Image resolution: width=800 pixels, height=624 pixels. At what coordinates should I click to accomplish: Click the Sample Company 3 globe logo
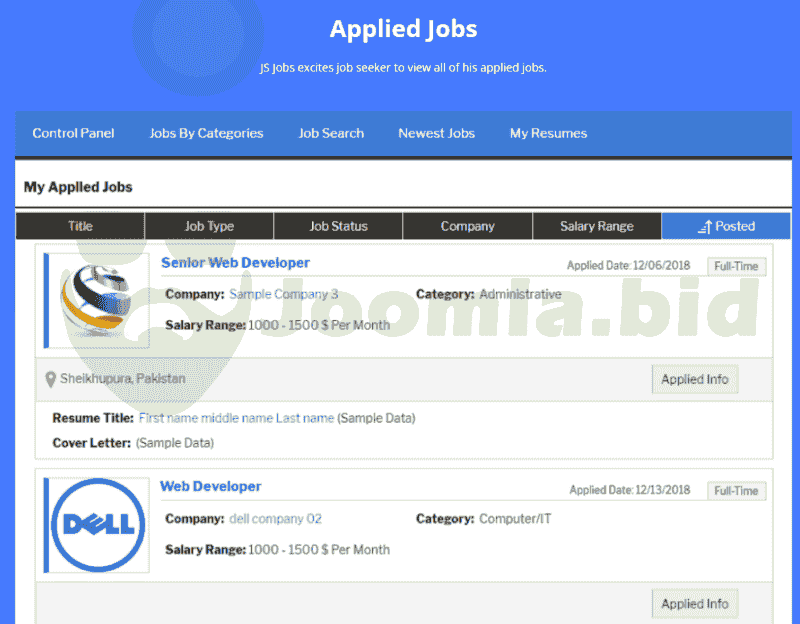(x=98, y=300)
